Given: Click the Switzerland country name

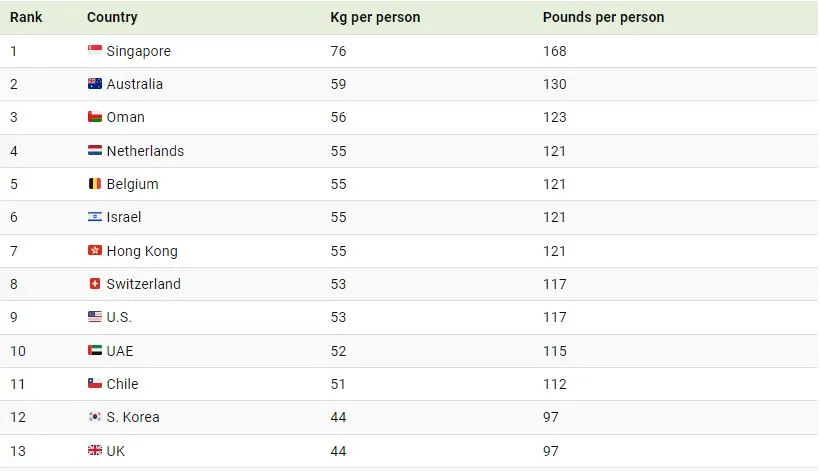Looking at the screenshot, I should (x=144, y=284).
